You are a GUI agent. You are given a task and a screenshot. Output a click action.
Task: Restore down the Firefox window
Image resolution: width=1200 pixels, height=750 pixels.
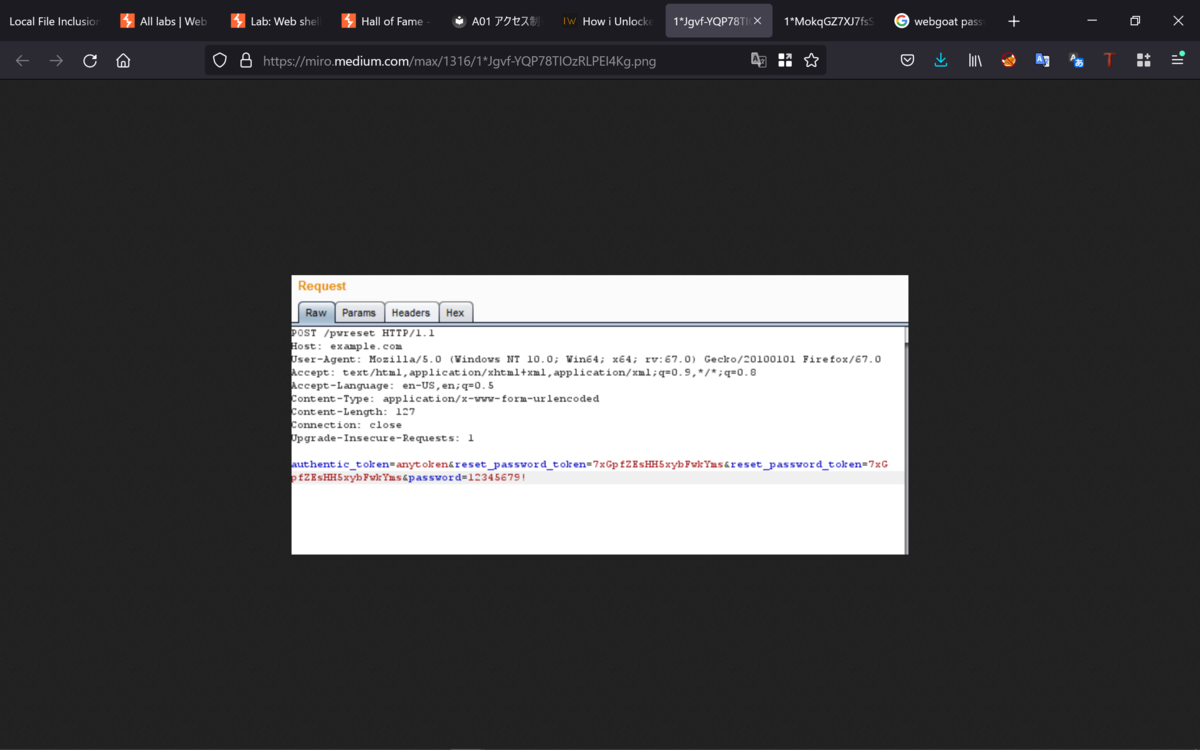1135,21
